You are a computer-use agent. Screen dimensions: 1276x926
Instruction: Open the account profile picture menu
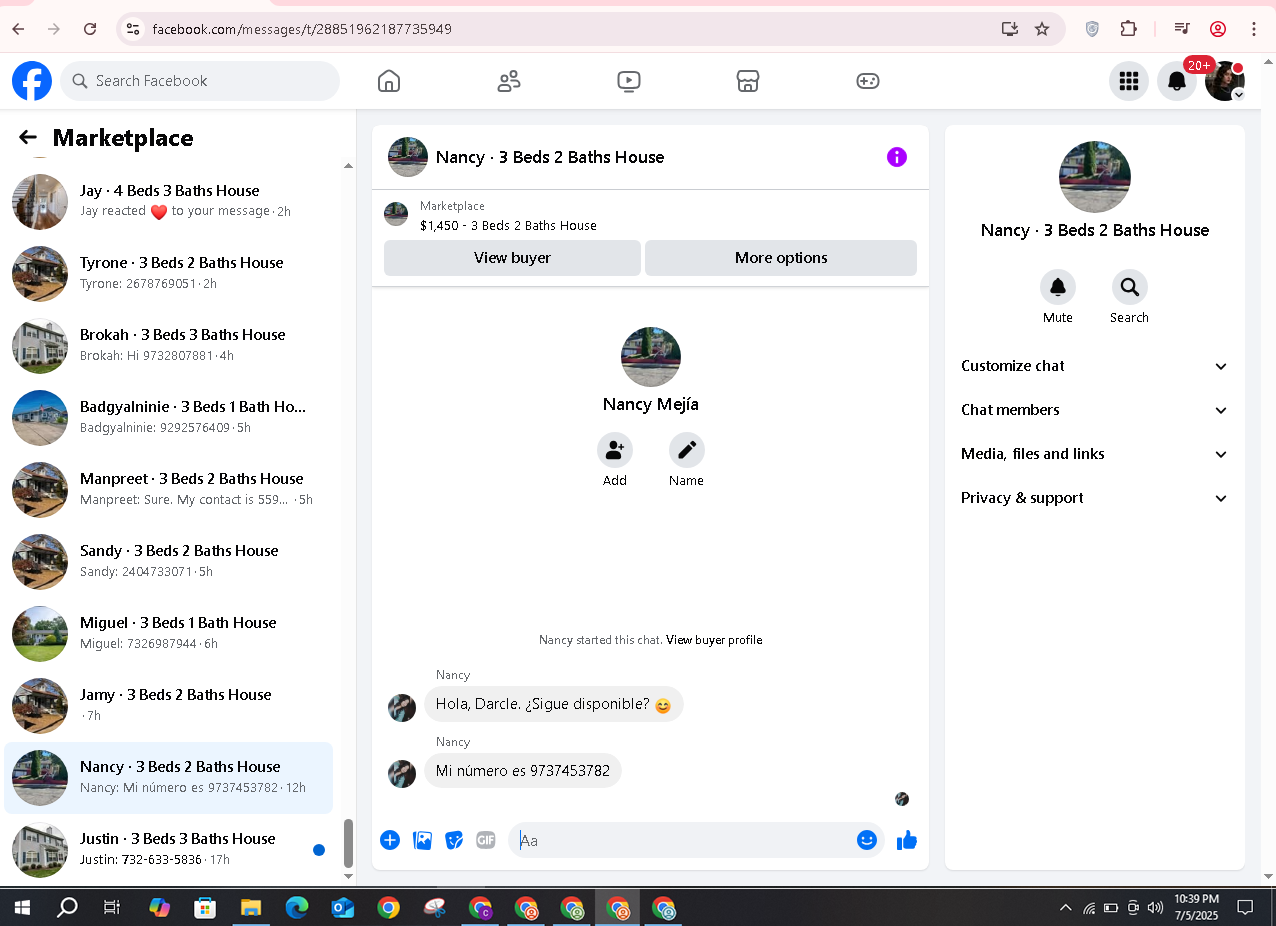[x=1225, y=81]
